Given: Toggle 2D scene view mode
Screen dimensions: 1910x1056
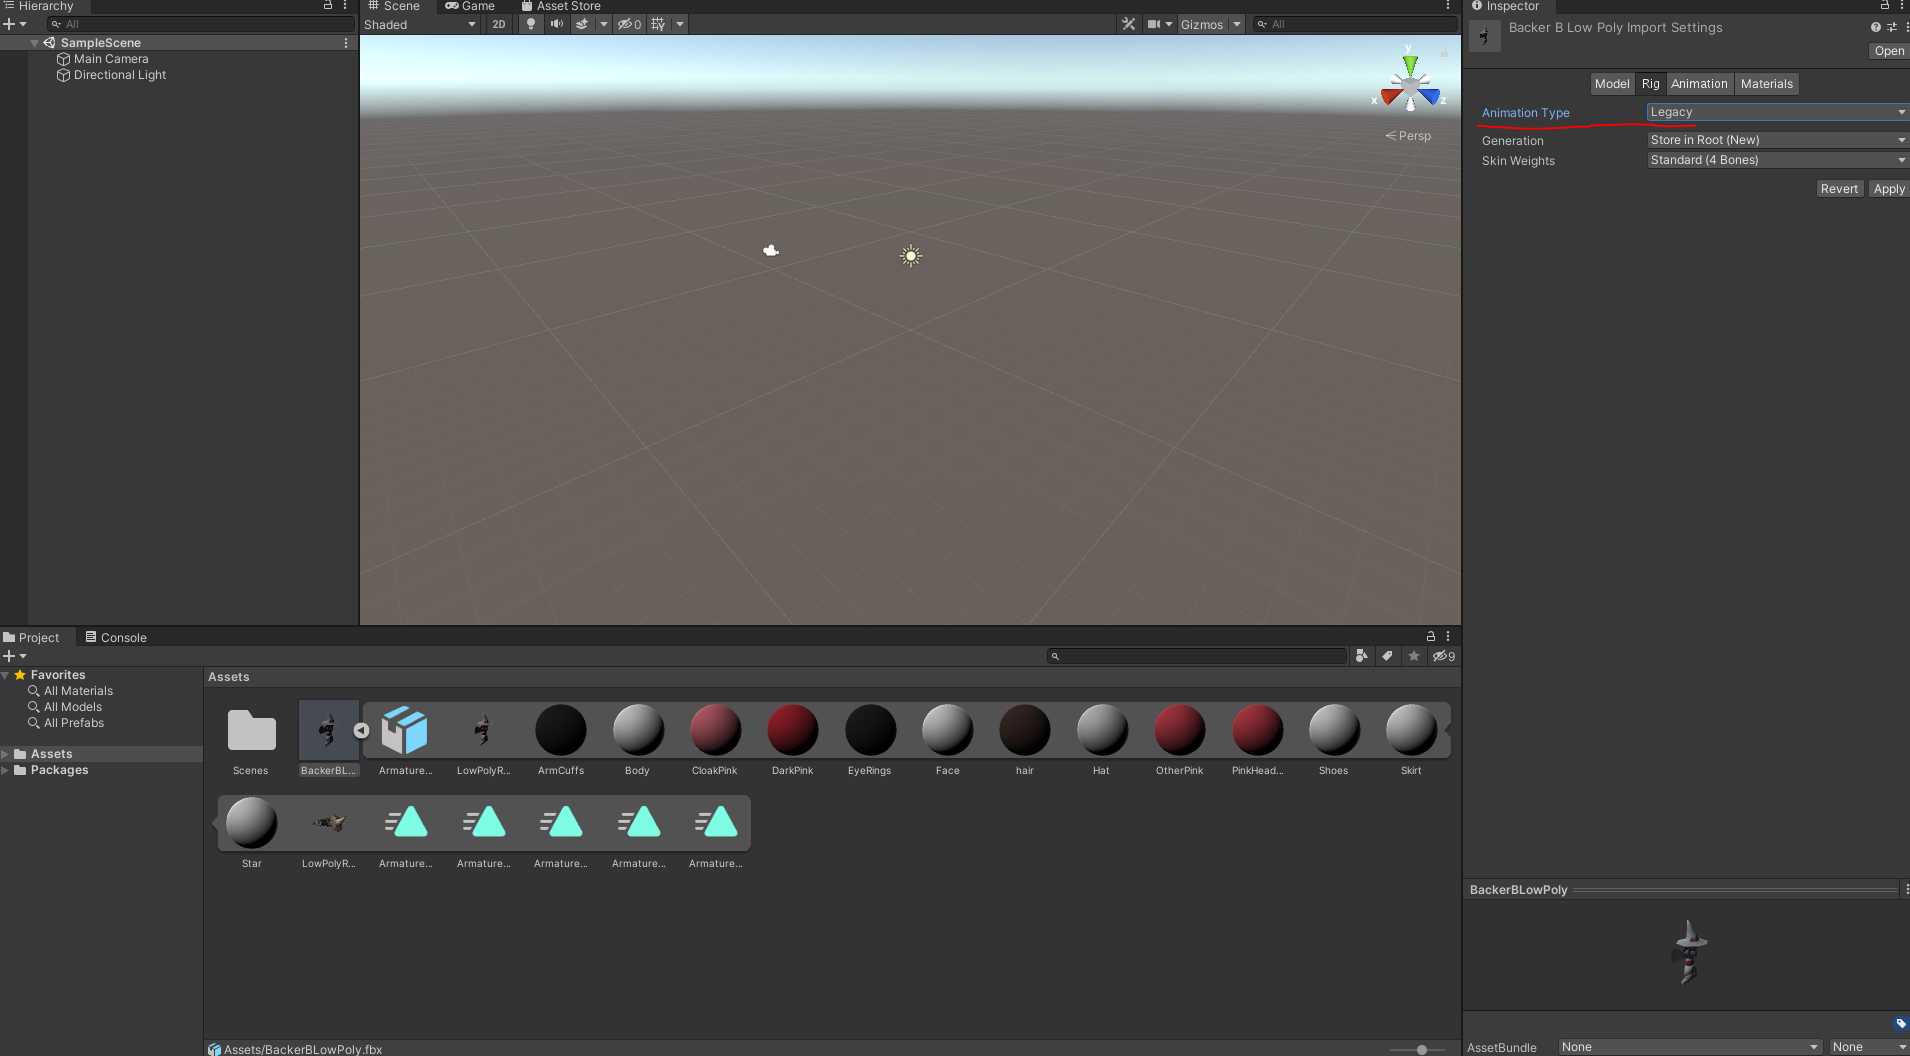Looking at the screenshot, I should pyautogui.click(x=499, y=24).
